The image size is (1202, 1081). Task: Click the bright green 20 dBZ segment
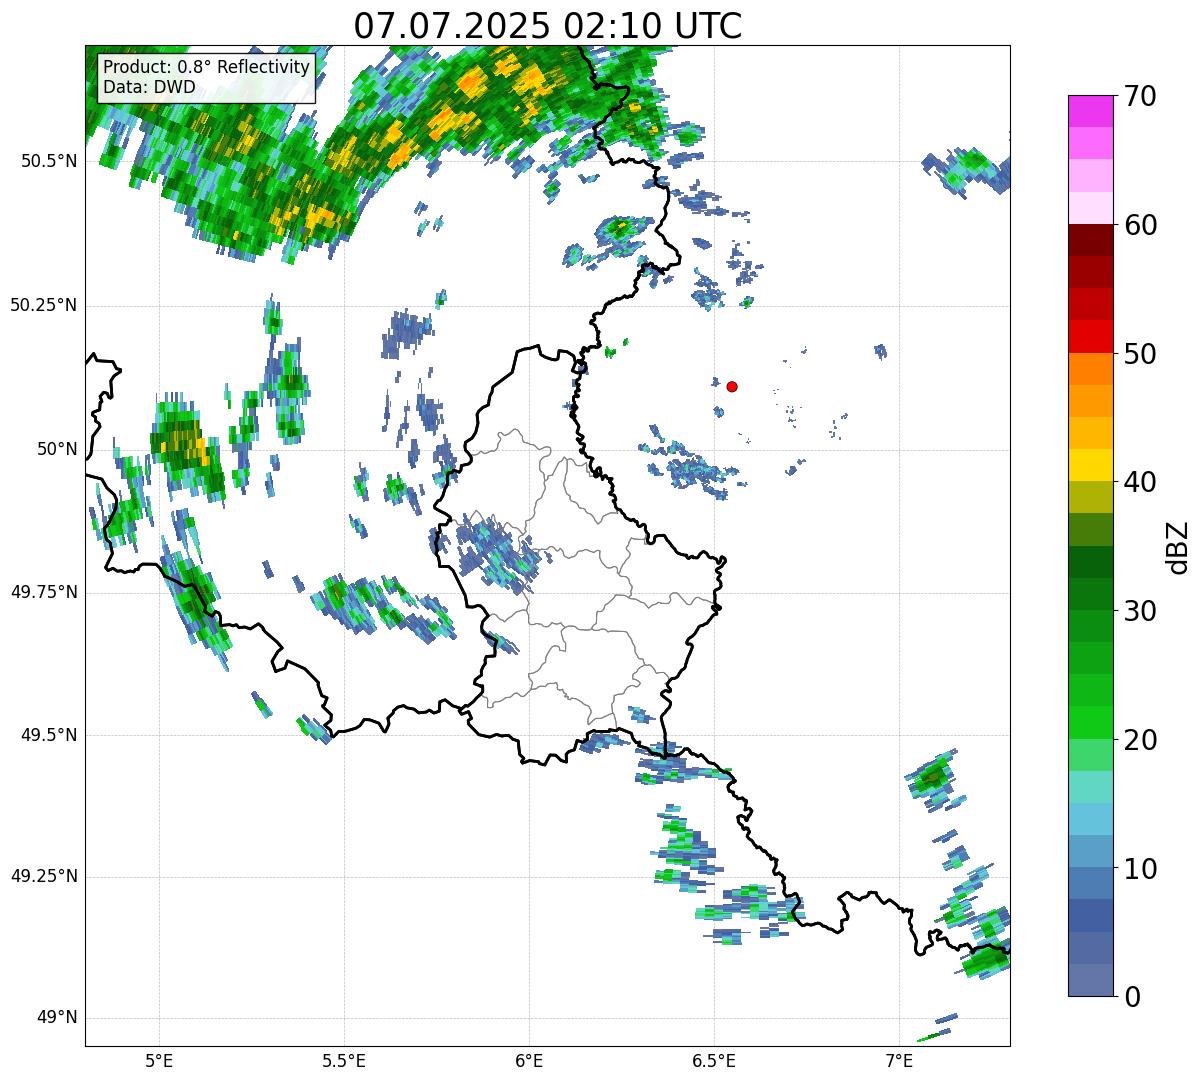pyautogui.click(x=1090, y=723)
